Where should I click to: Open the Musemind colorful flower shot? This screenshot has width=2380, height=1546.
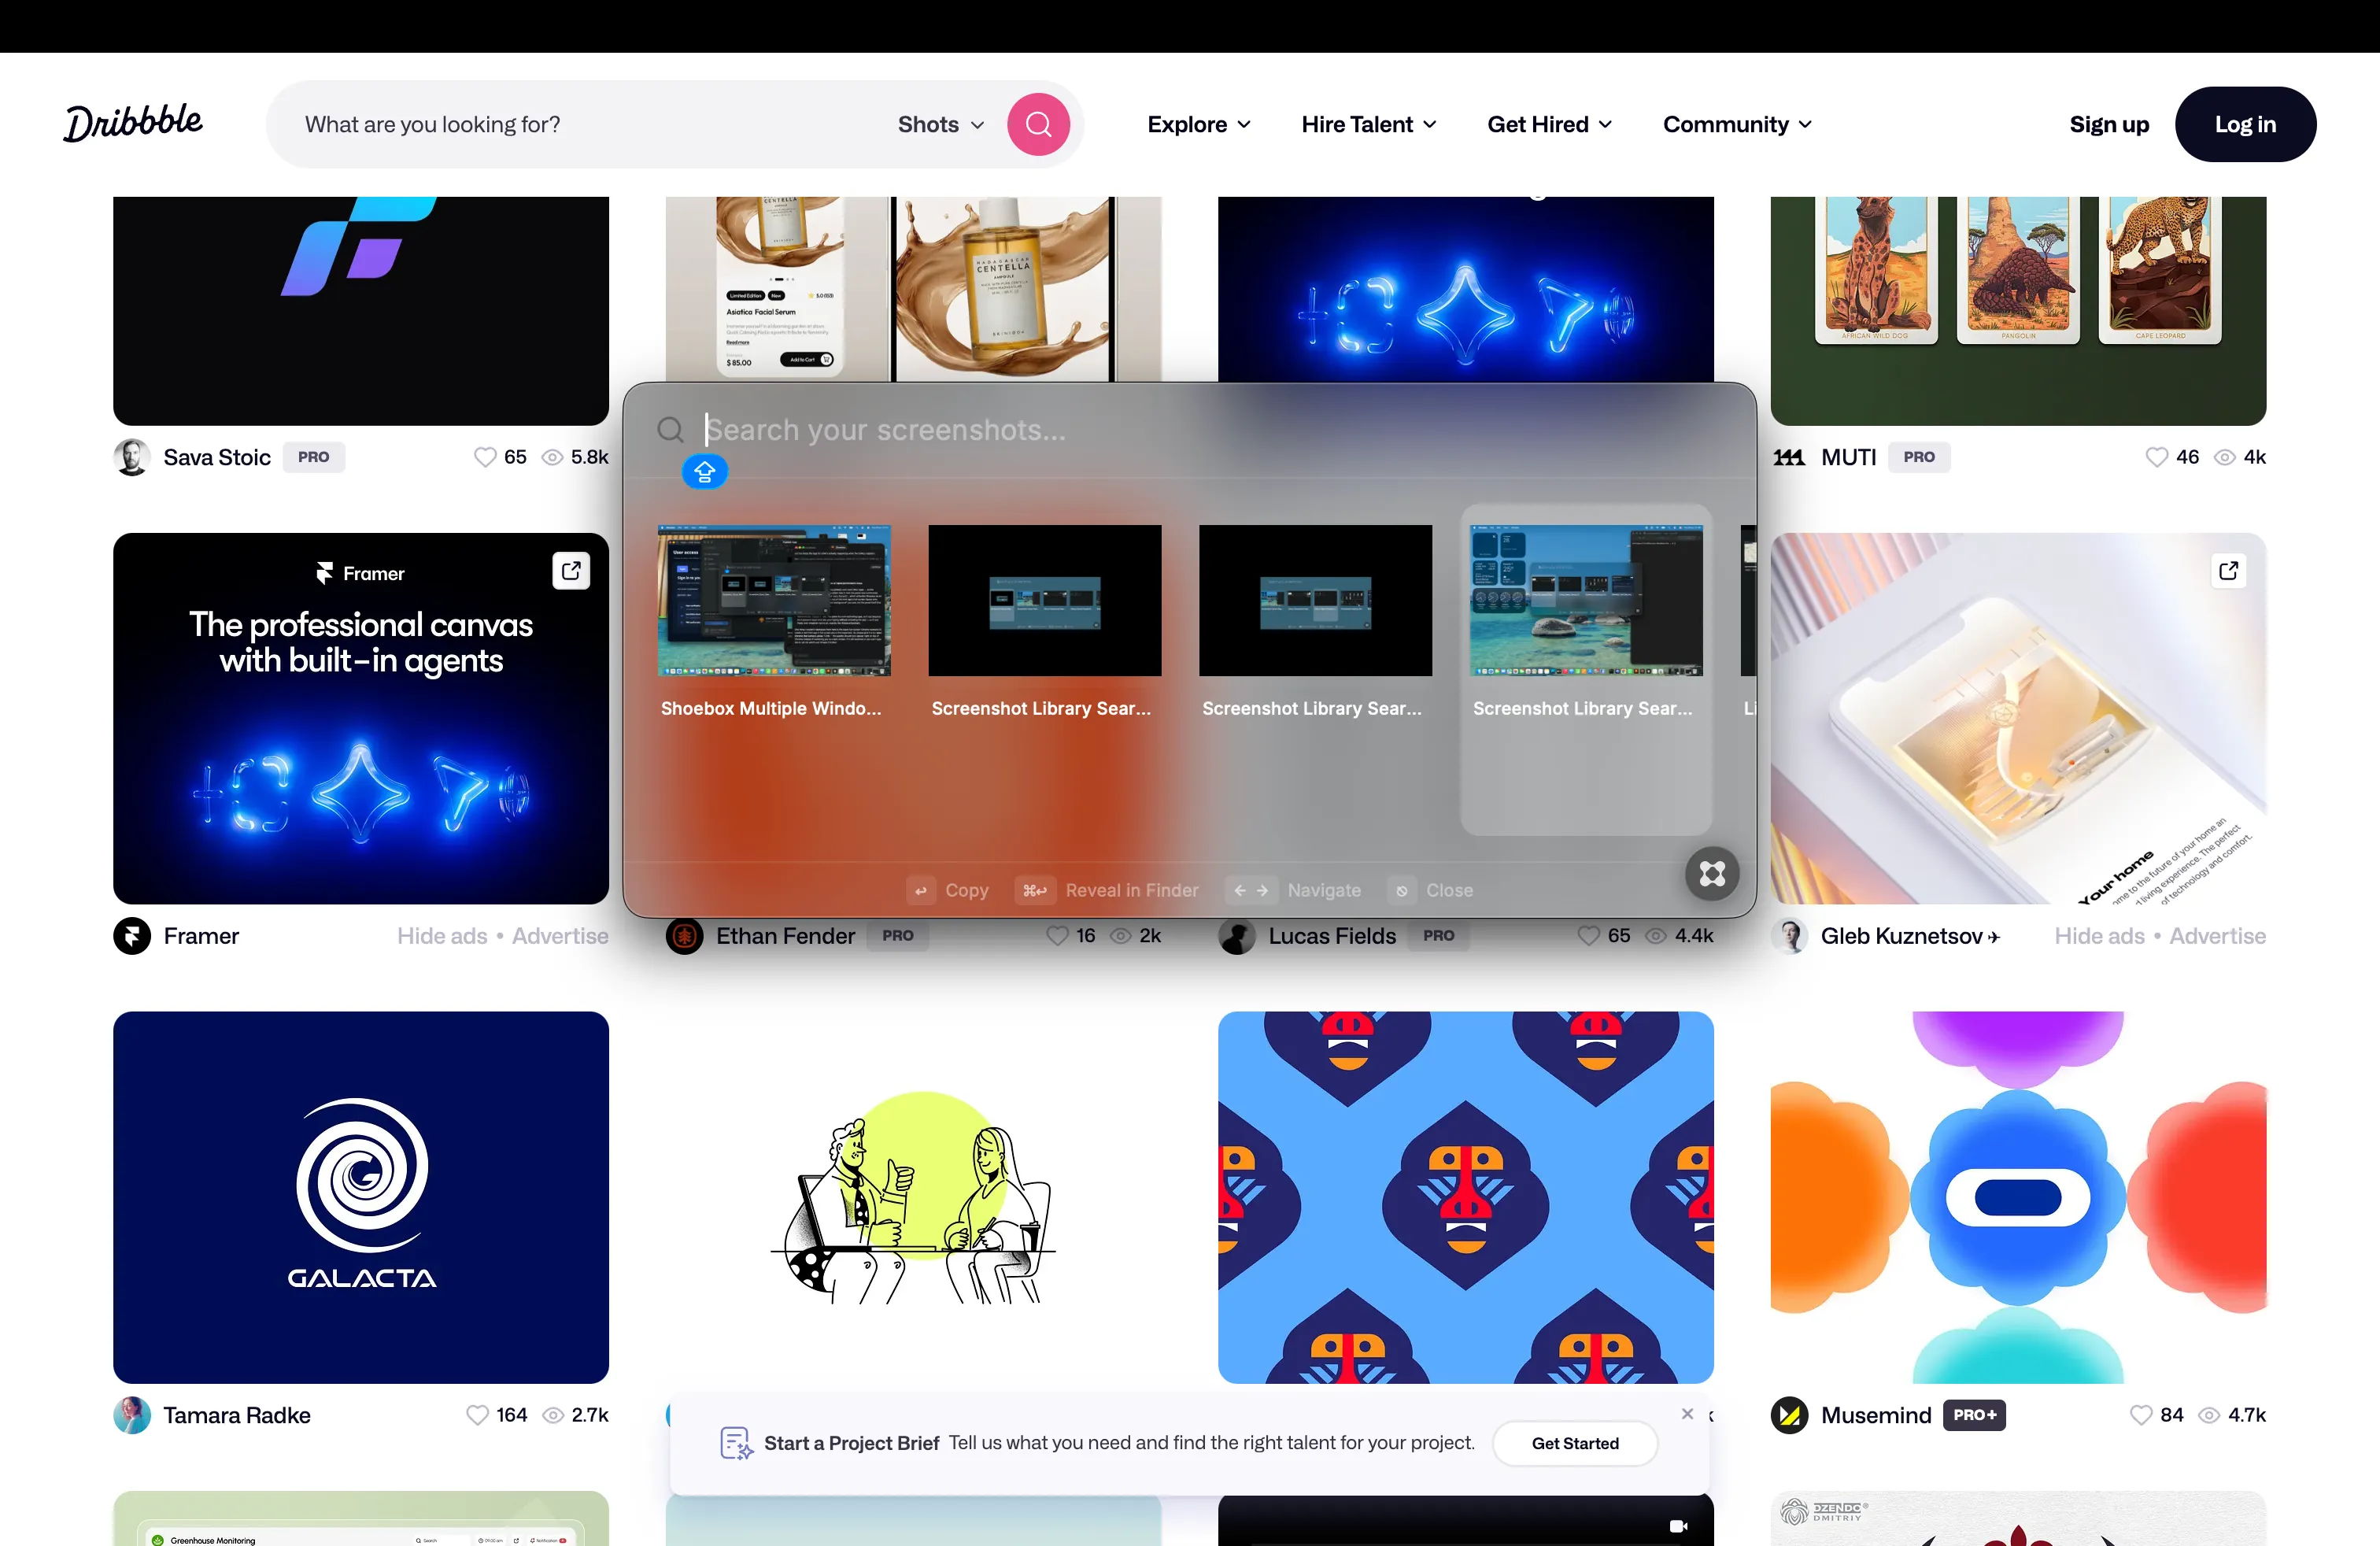pos(2018,1197)
